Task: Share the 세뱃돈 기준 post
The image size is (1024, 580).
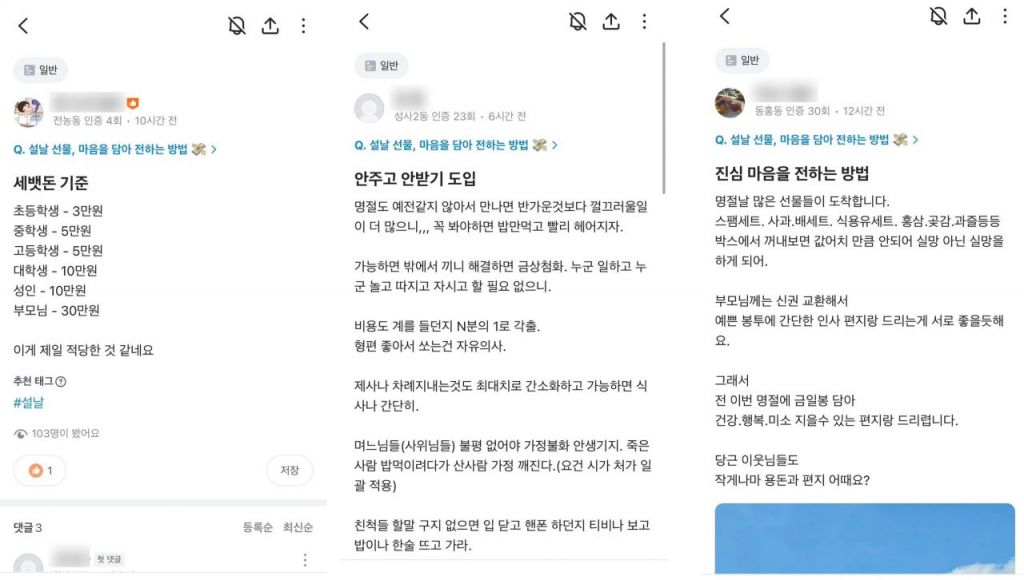Action: click(x=270, y=25)
